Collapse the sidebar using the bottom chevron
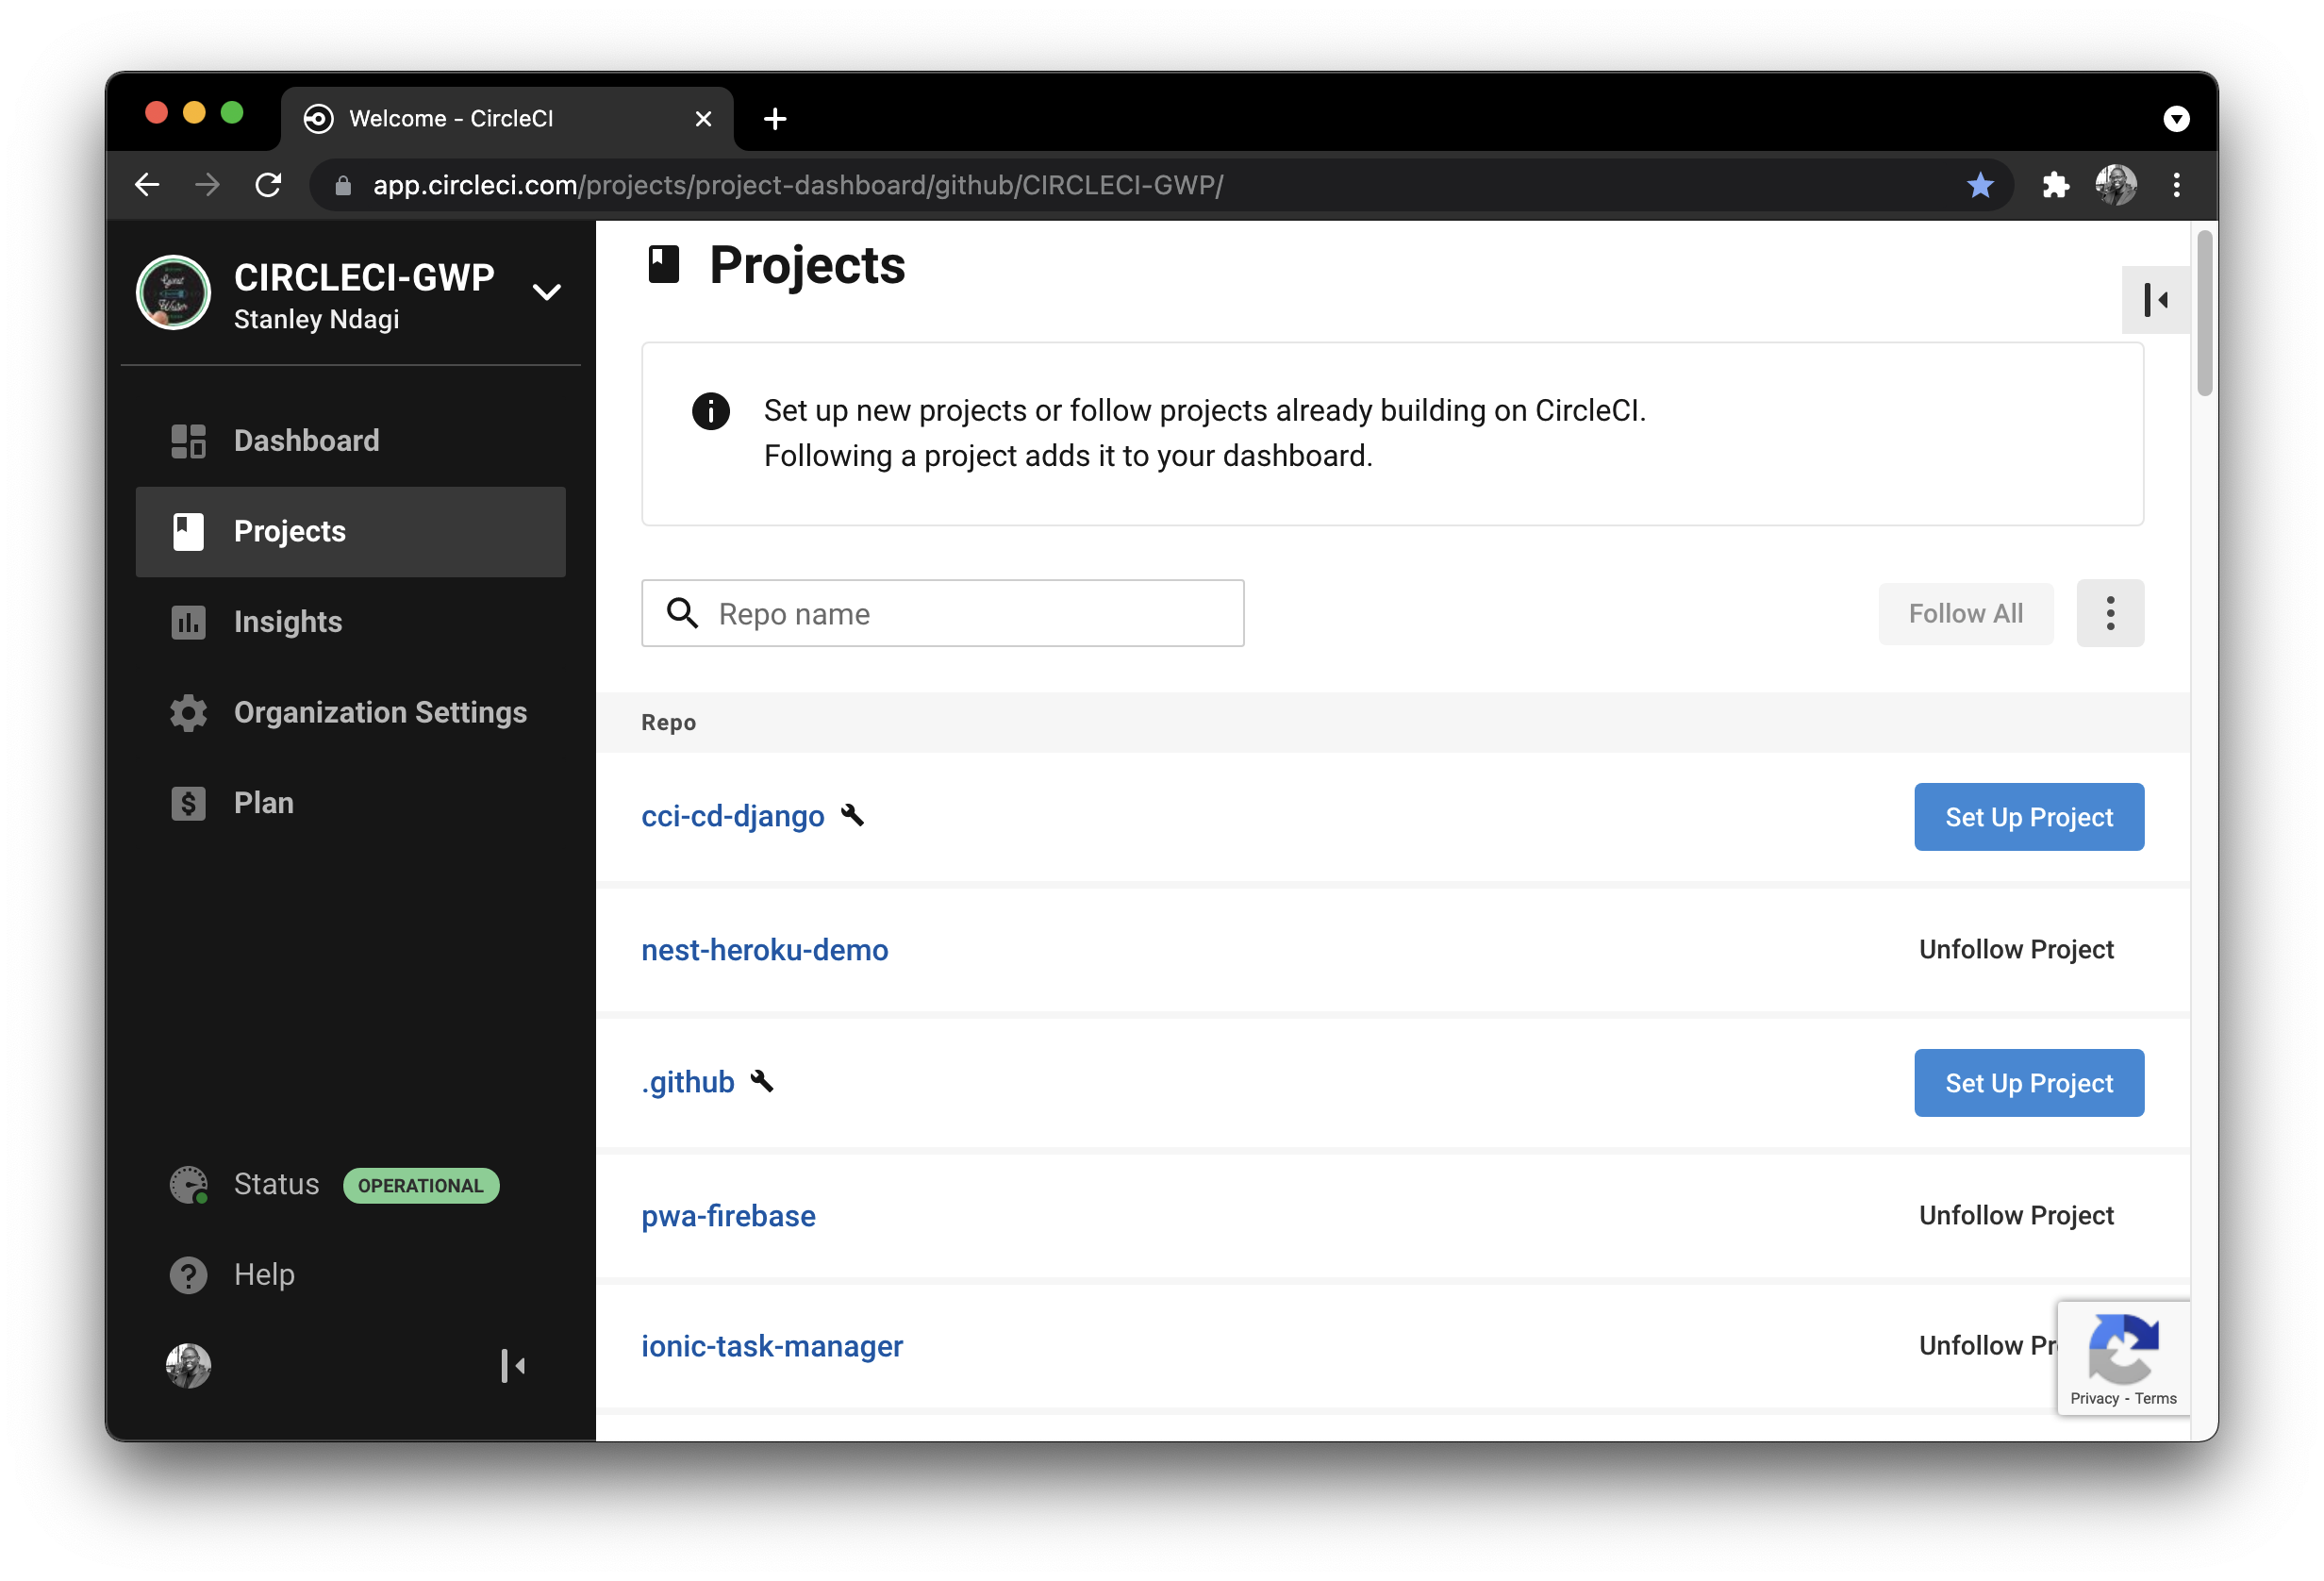 (x=513, y=1366)
